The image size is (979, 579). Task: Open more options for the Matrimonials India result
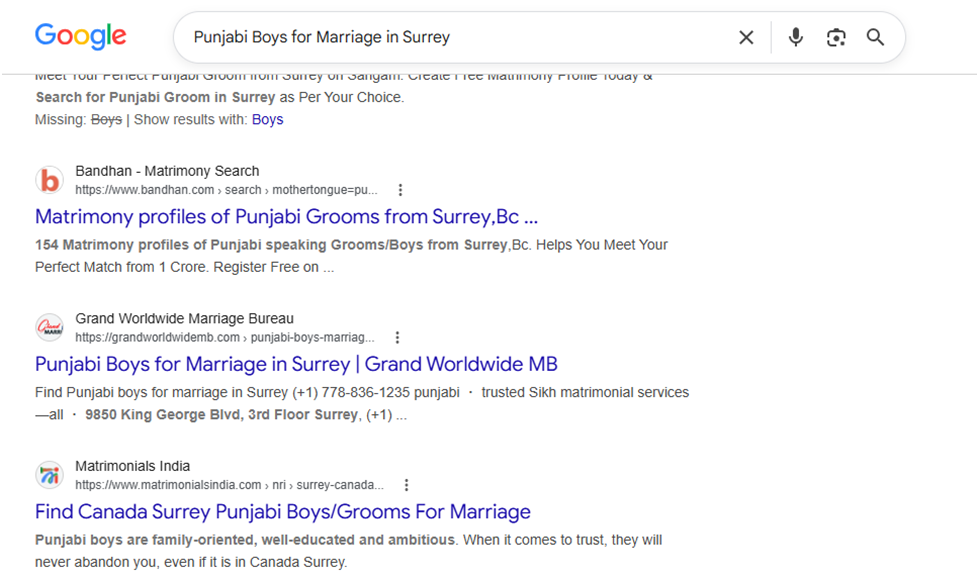coord(406,485)
